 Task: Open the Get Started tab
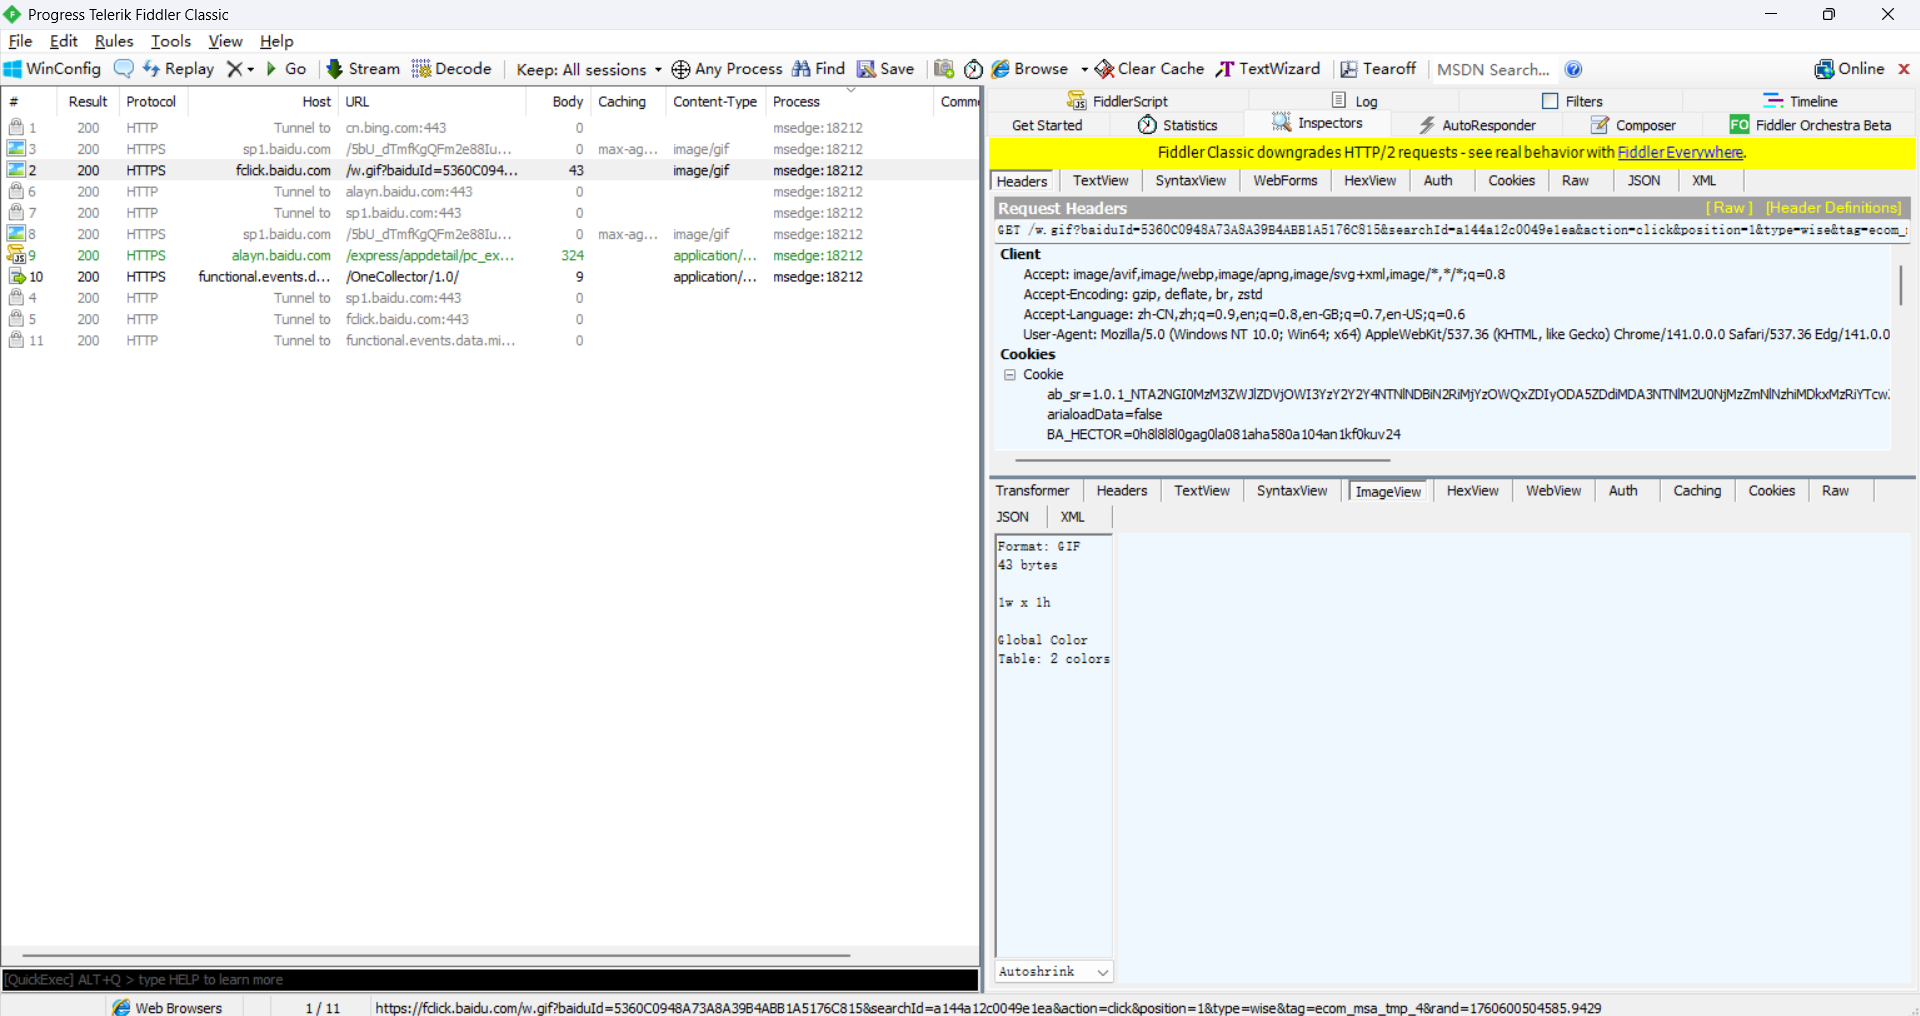(x=1047, y=125)
